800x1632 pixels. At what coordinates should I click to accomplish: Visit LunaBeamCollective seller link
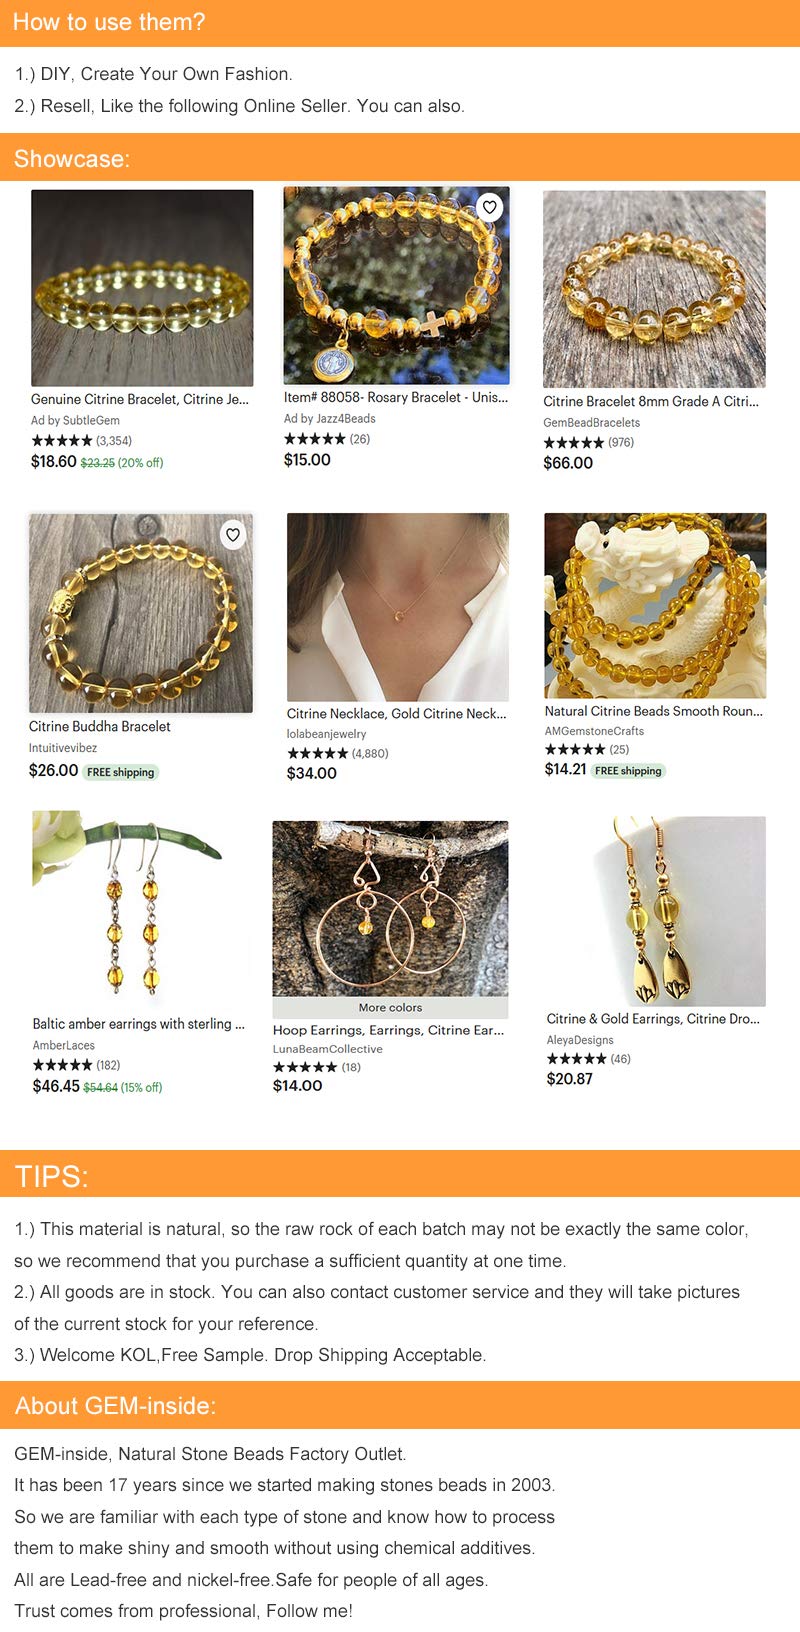point(328,1049)
